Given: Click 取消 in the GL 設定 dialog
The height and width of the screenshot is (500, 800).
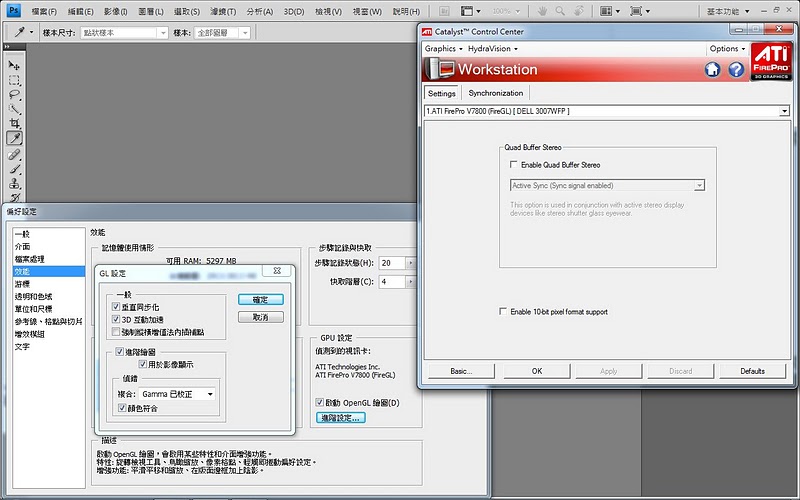Looking at the screenshot, I should [260, 317].
